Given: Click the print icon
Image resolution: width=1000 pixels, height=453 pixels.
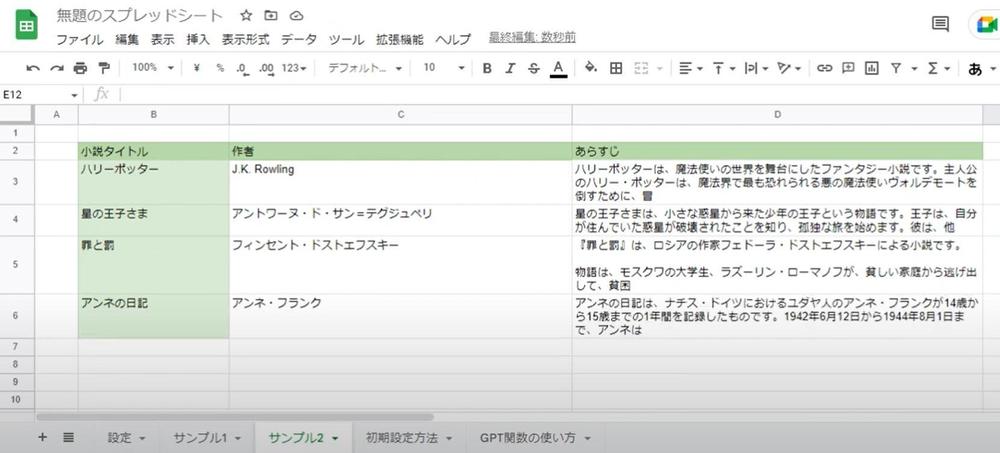Looking at the screenshot, I should 80,68.
